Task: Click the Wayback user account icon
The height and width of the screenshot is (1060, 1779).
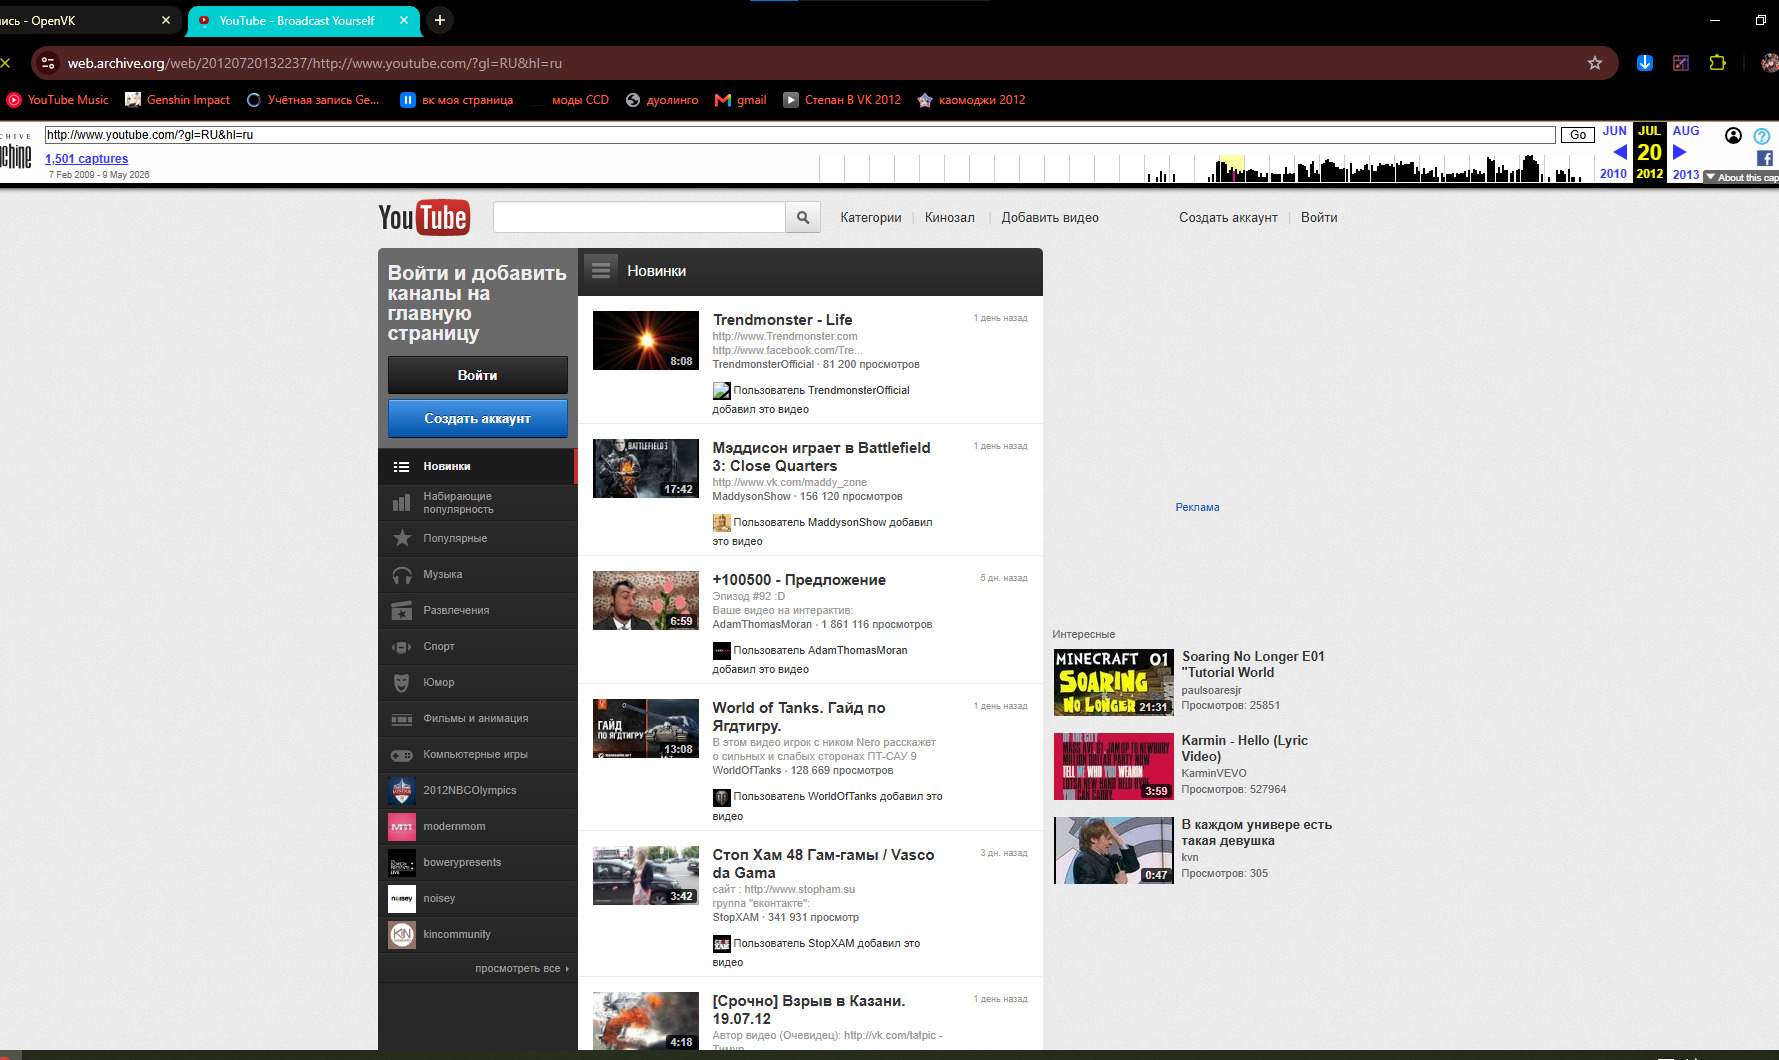Action: pos(1734,136)
